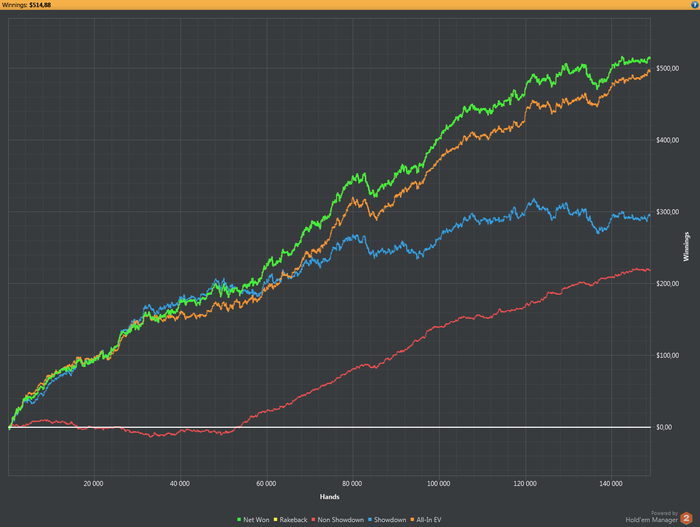The width and height of the screenshot is (700, 527).
Task: Click the 80 000 hands axis label
Action: (x=352, y=484)
